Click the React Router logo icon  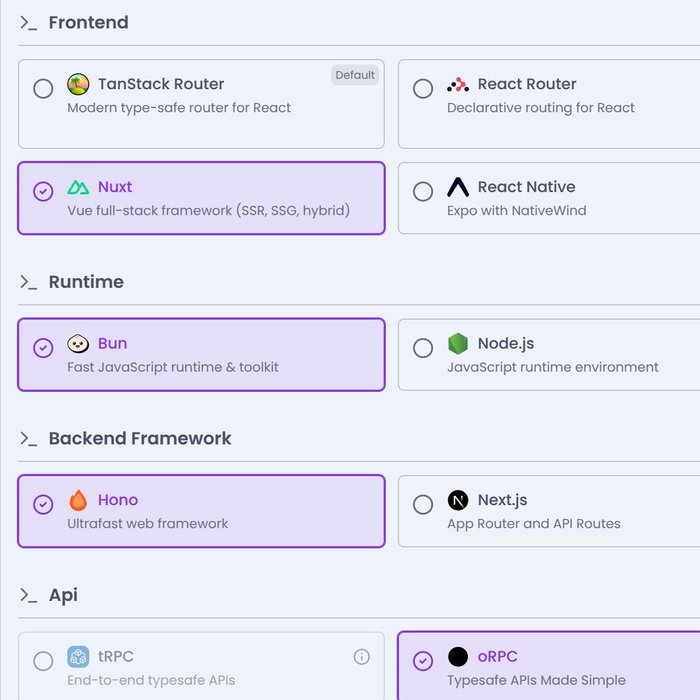pos(458,84)
